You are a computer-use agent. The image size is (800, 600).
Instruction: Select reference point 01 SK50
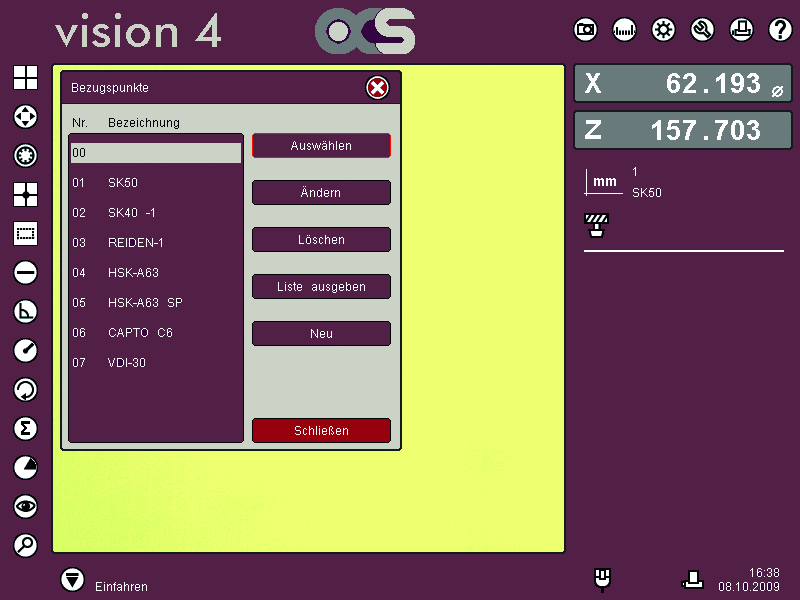click(156, 183)
